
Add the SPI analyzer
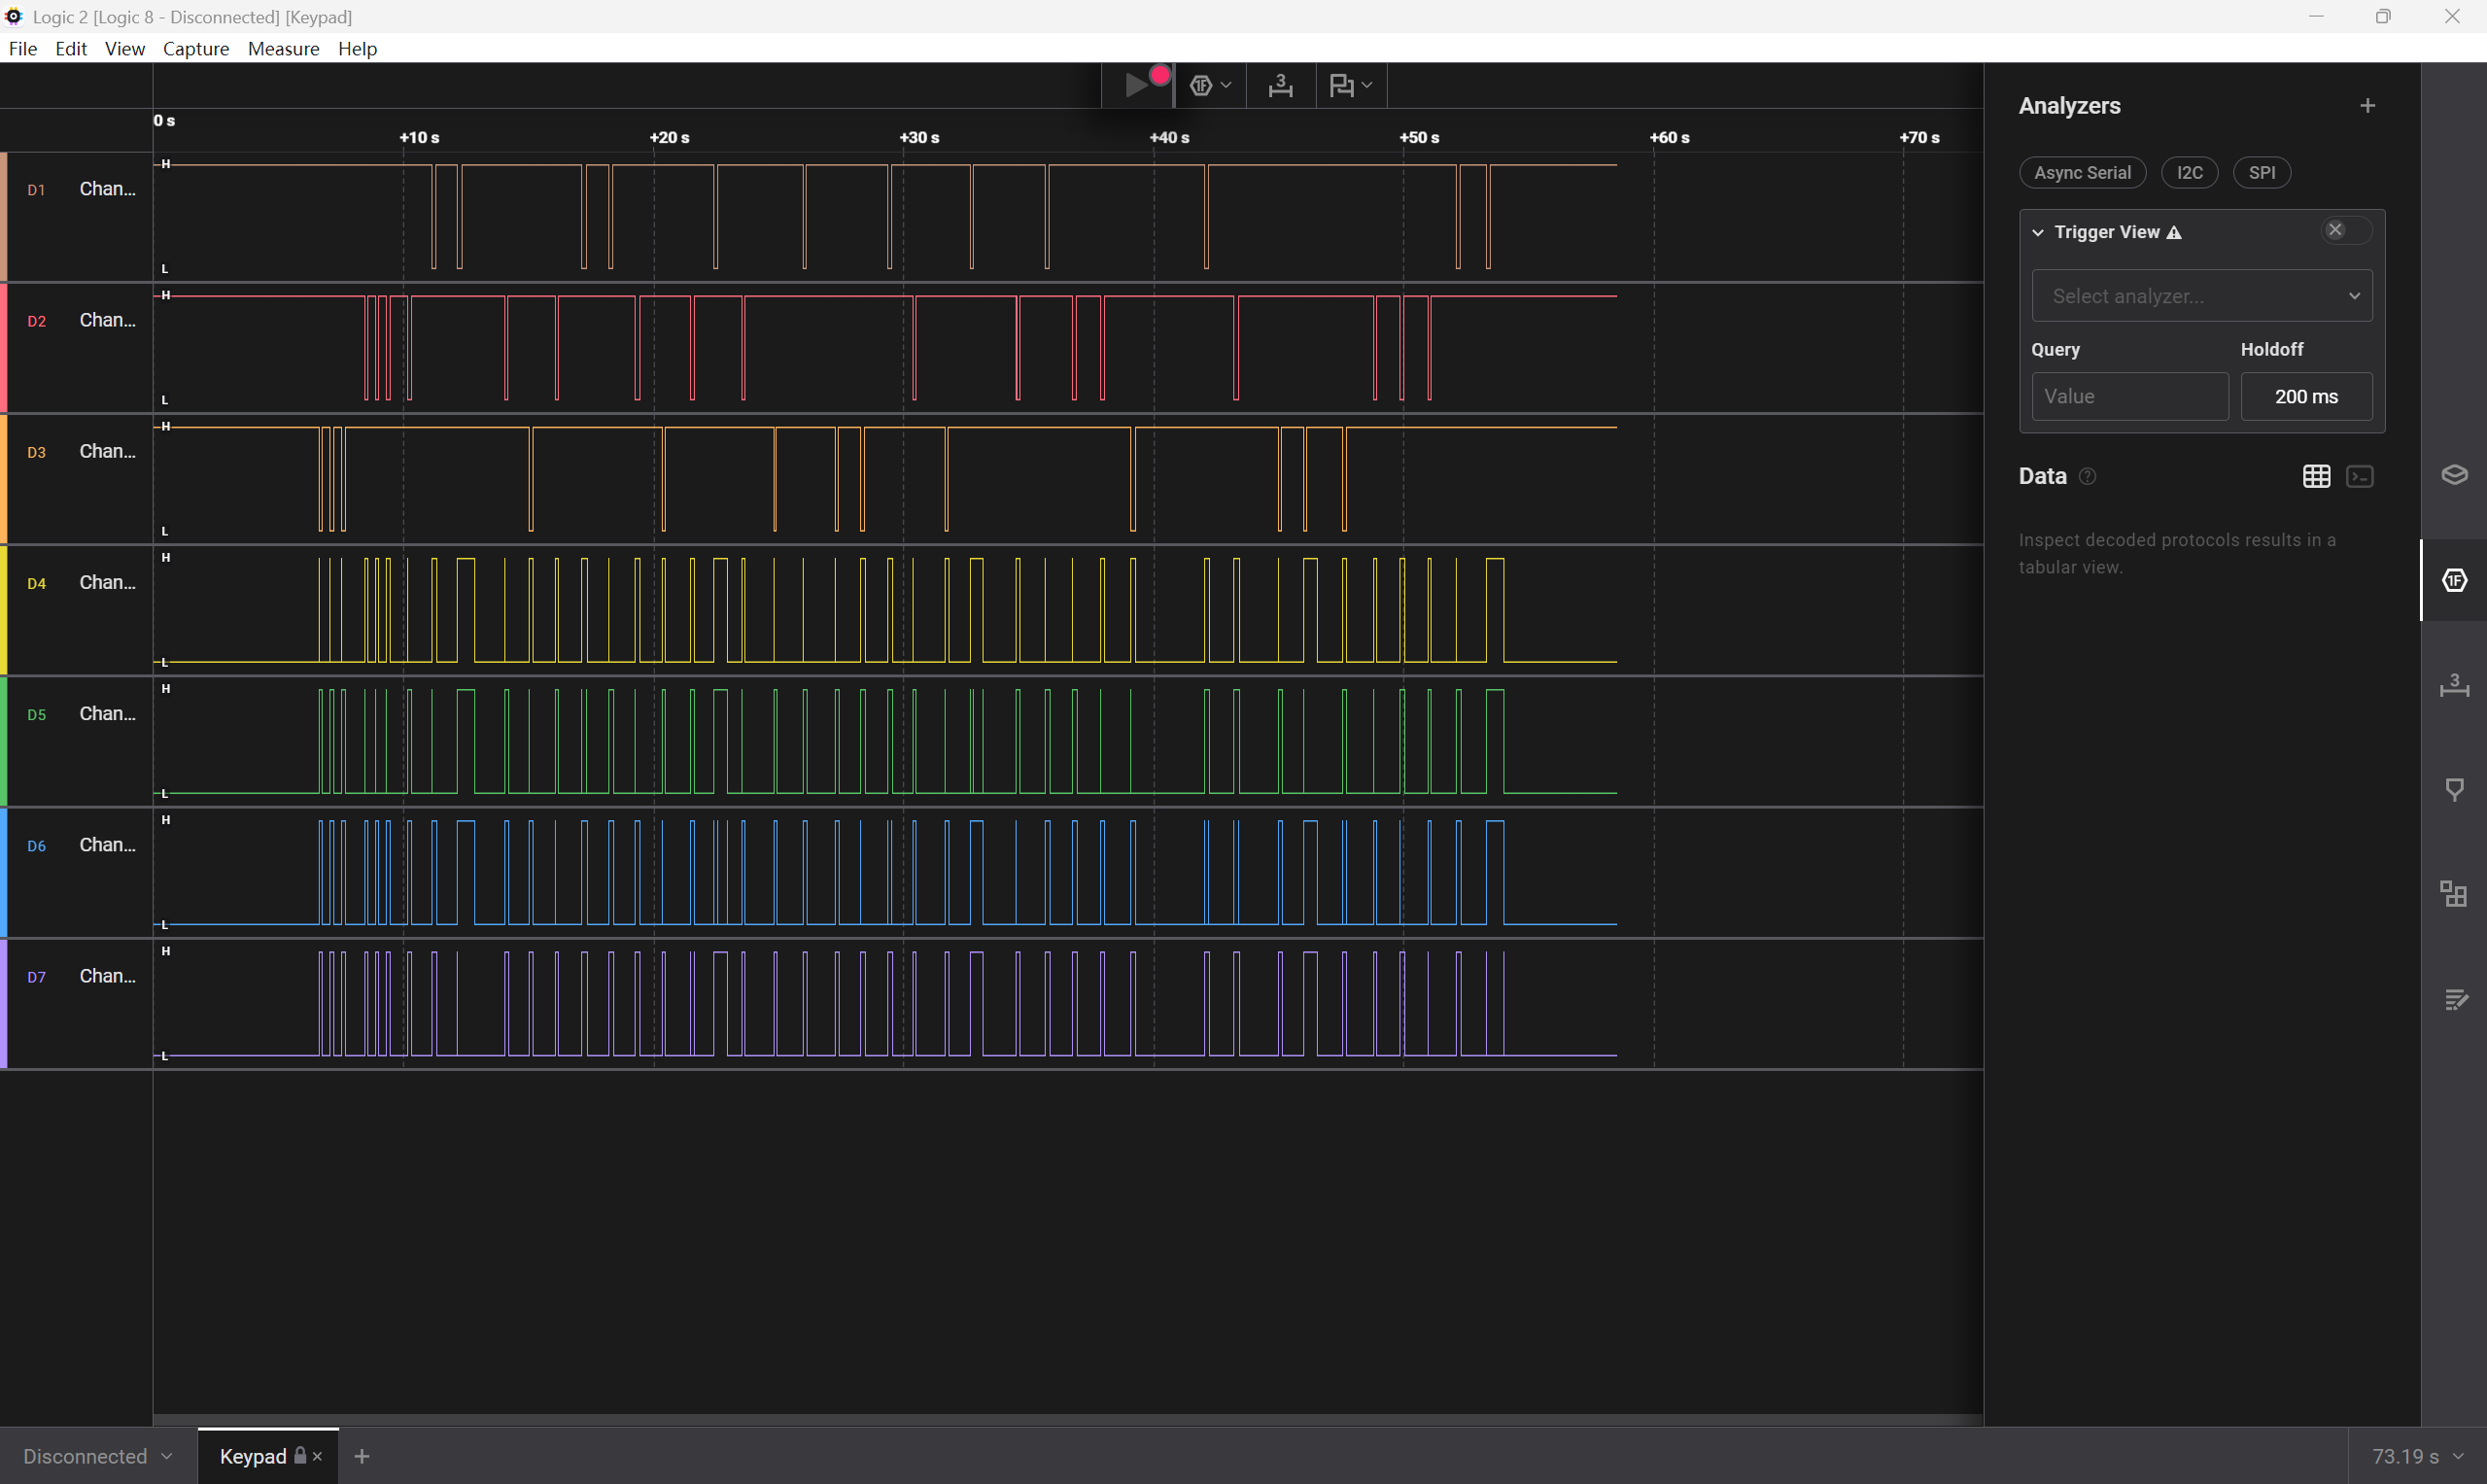(x=2261, y=173)
